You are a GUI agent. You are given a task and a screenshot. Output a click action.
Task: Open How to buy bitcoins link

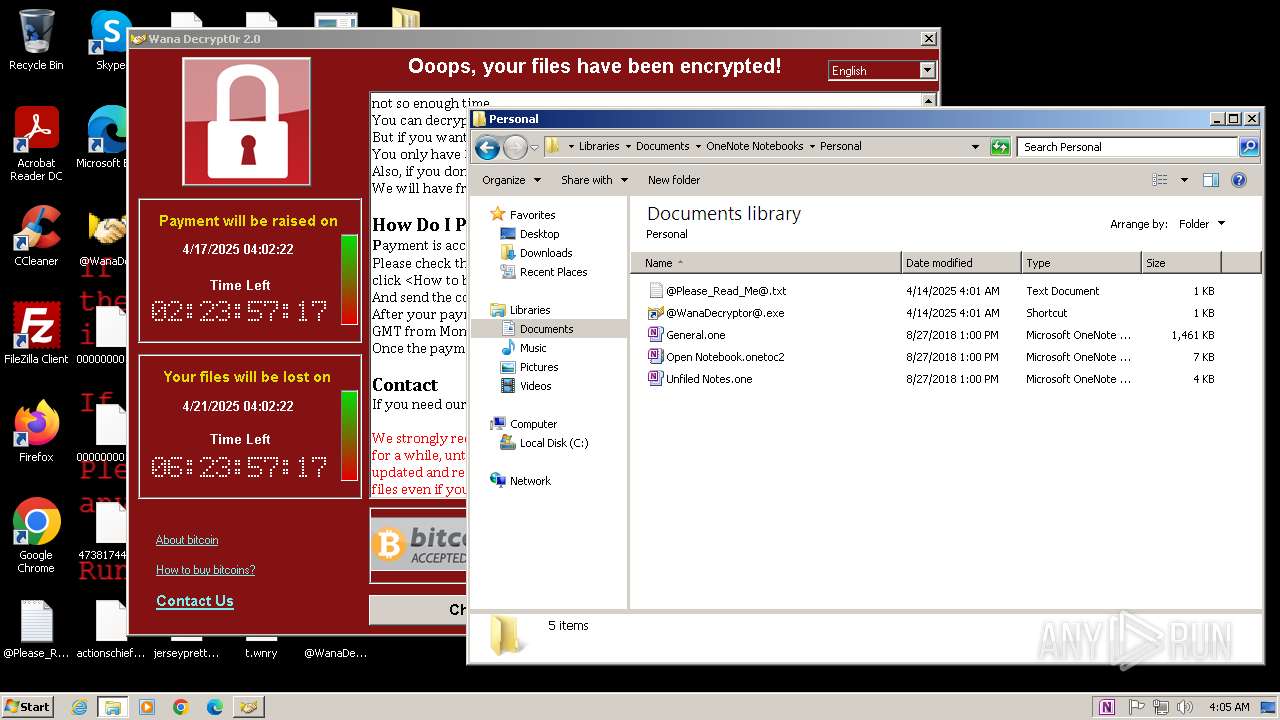(x=205, y=570)
